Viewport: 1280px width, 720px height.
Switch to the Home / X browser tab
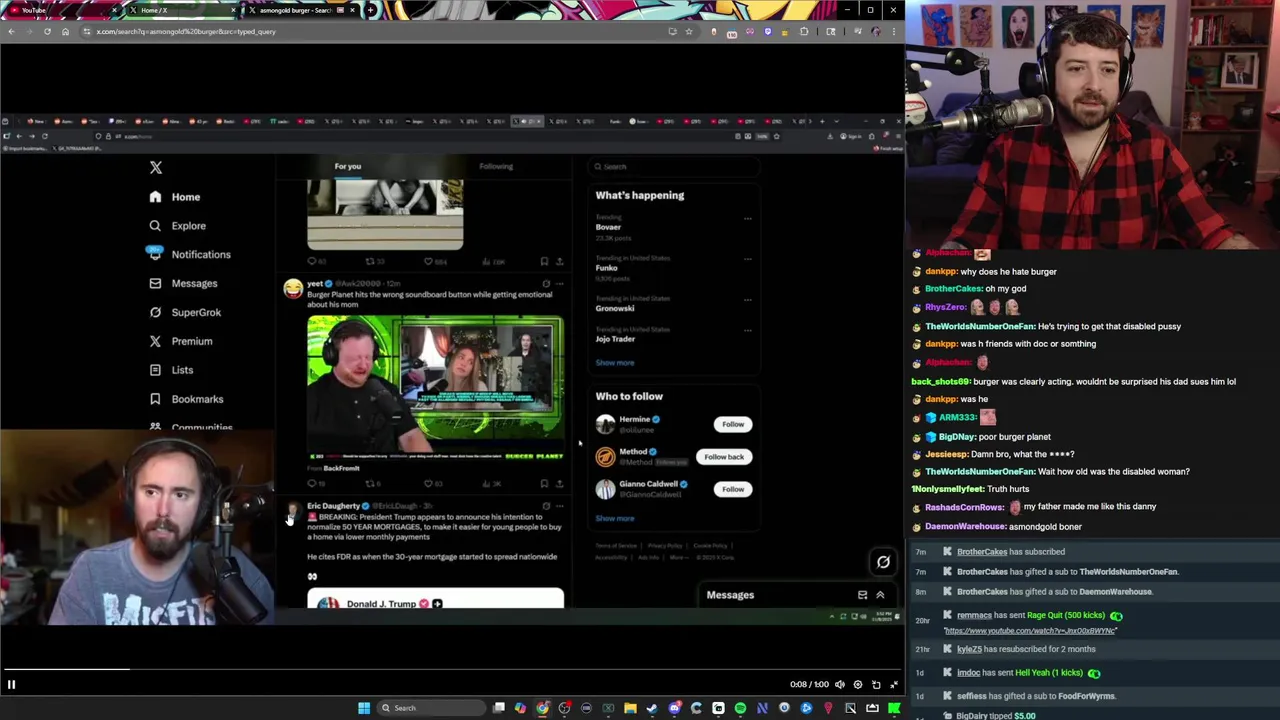(180, 10)
